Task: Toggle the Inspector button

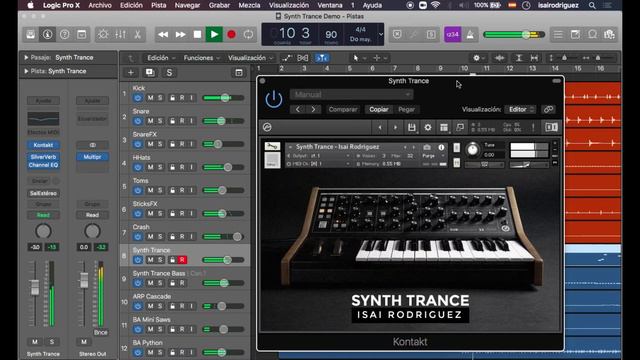Action: coord(47,35)
